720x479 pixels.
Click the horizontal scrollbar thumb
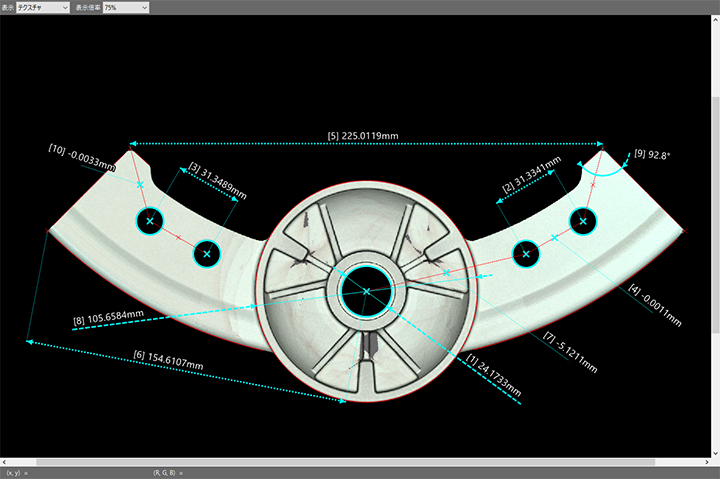click(345, 462)
